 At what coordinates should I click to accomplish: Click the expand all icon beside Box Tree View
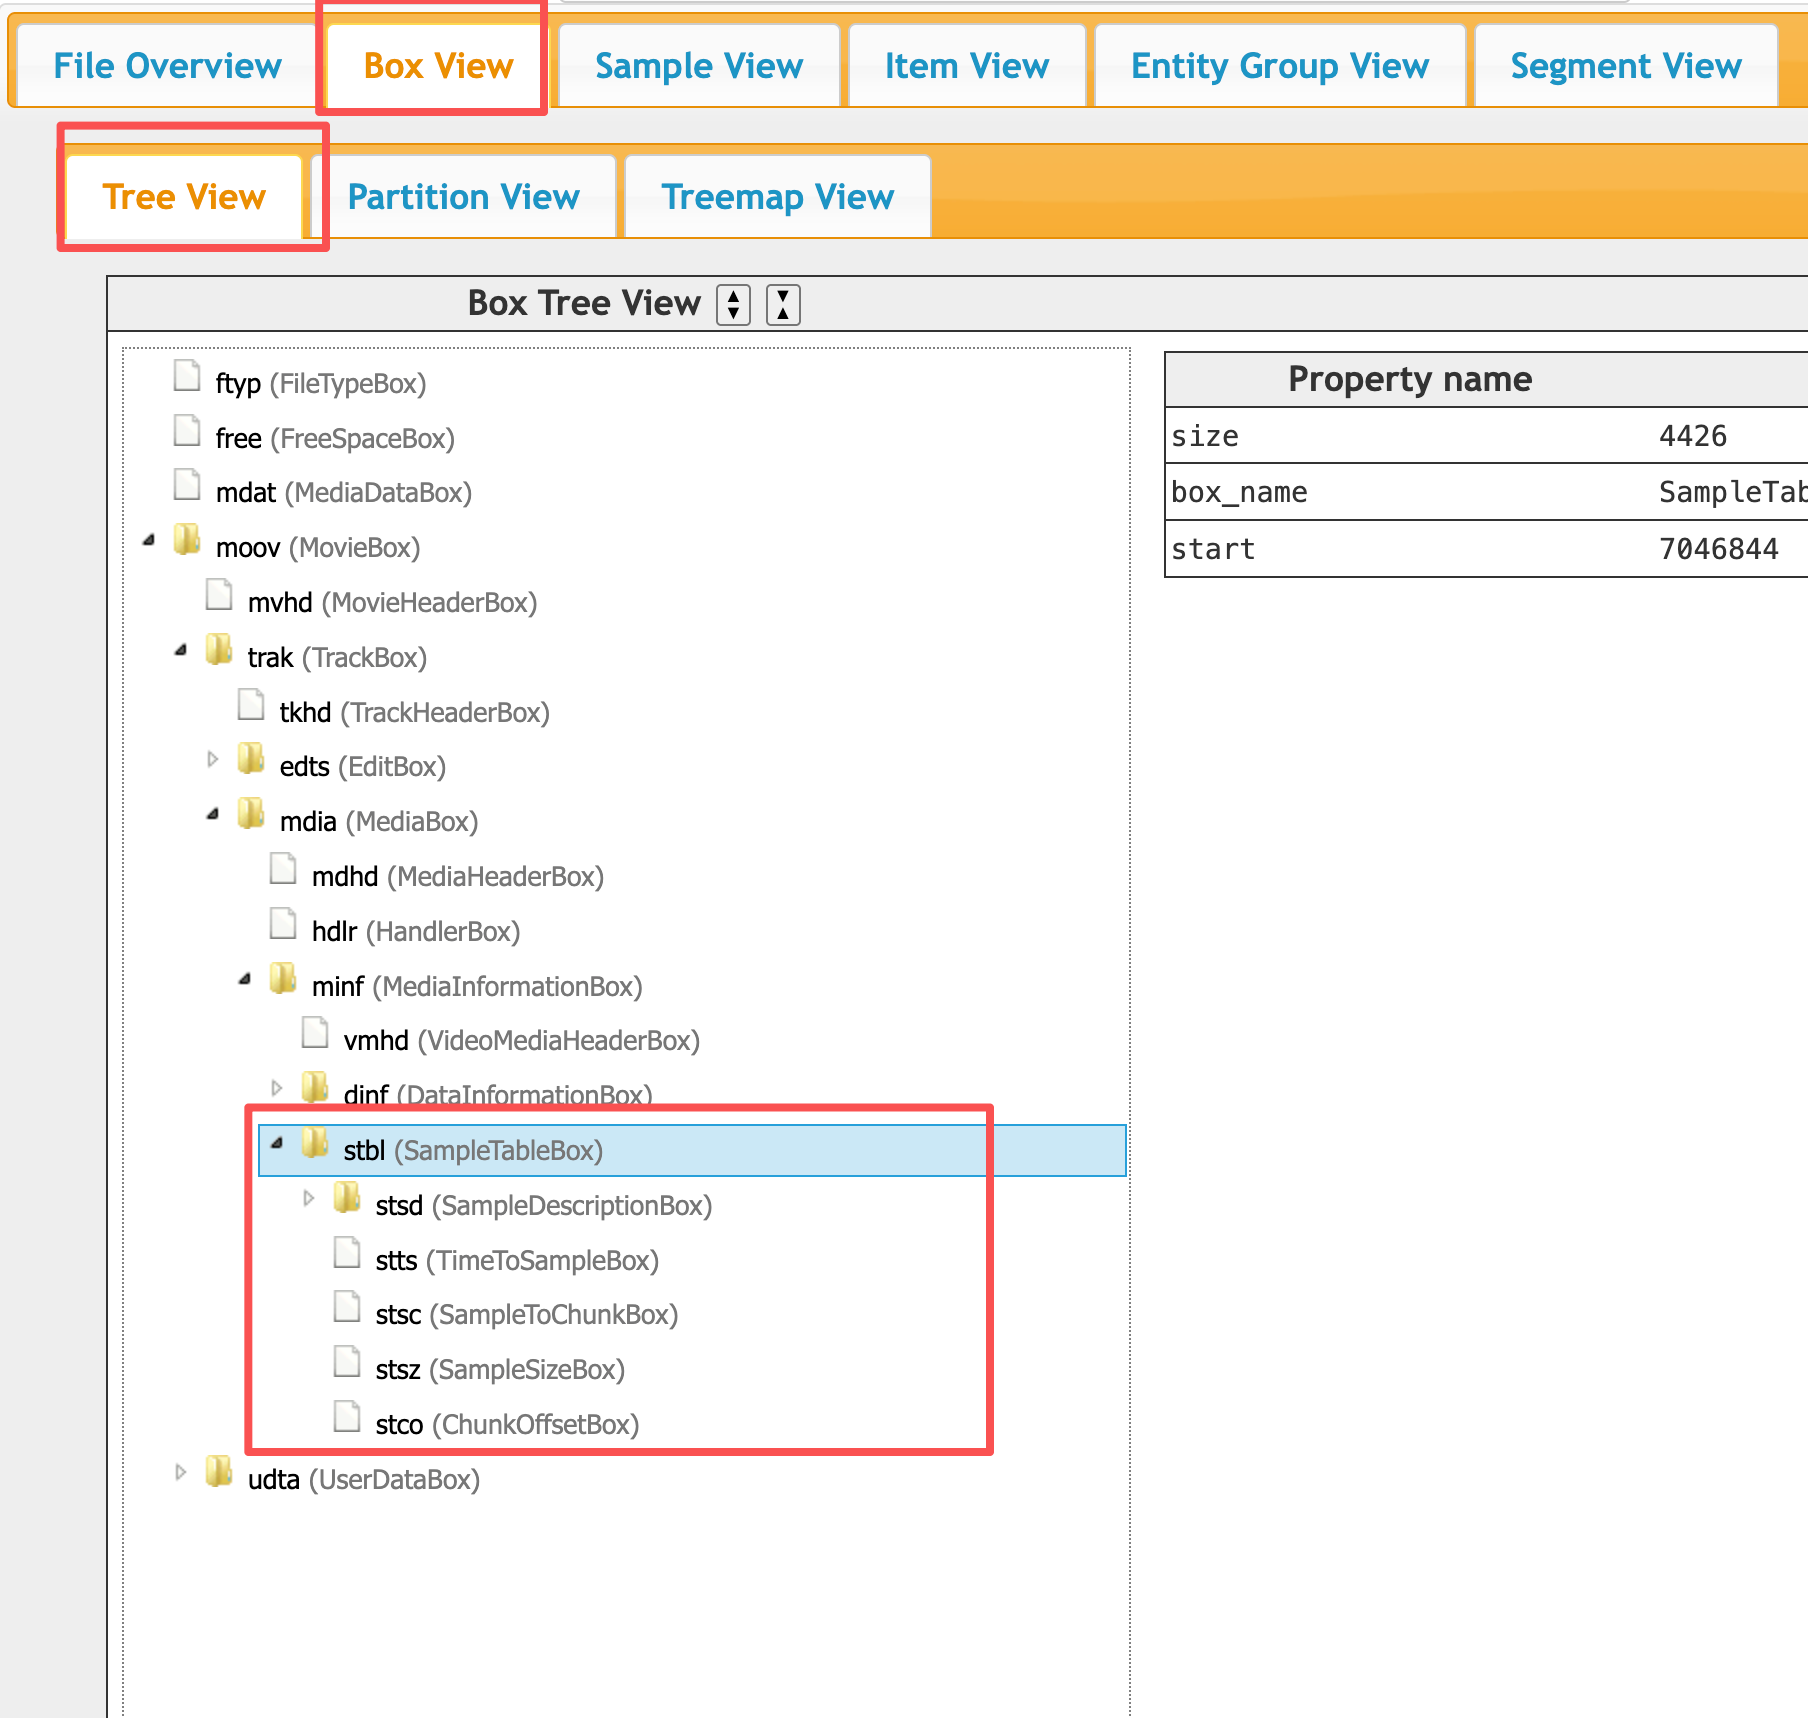click(733, 304)
